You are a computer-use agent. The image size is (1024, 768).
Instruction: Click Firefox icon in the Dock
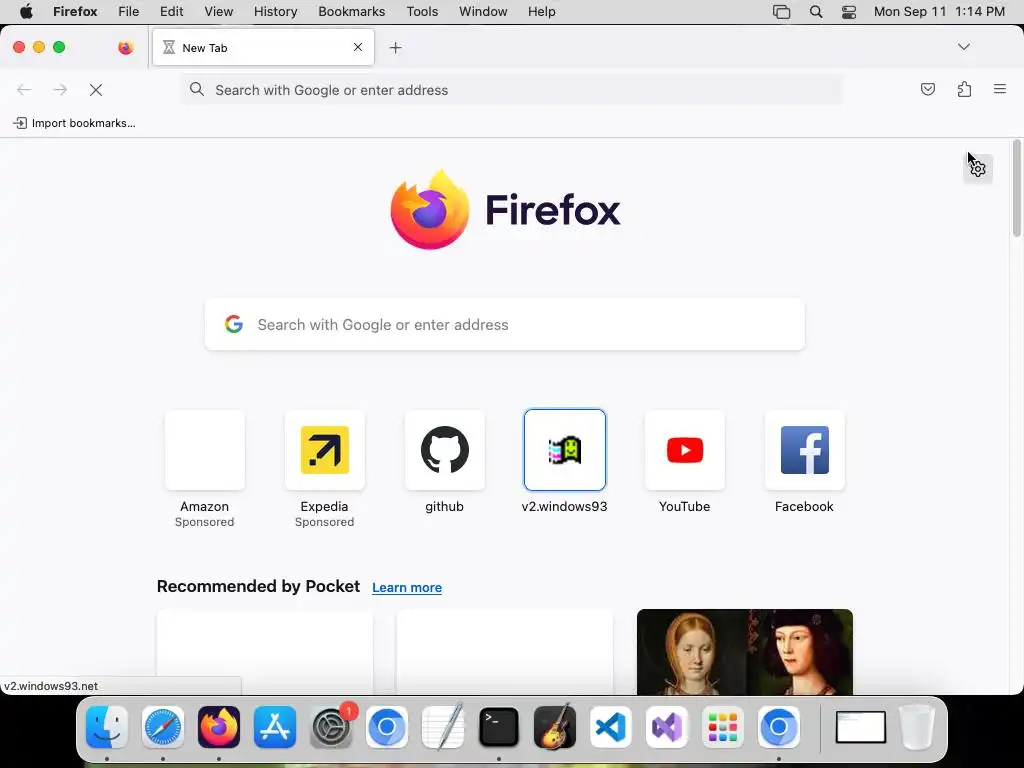[219, 727]
